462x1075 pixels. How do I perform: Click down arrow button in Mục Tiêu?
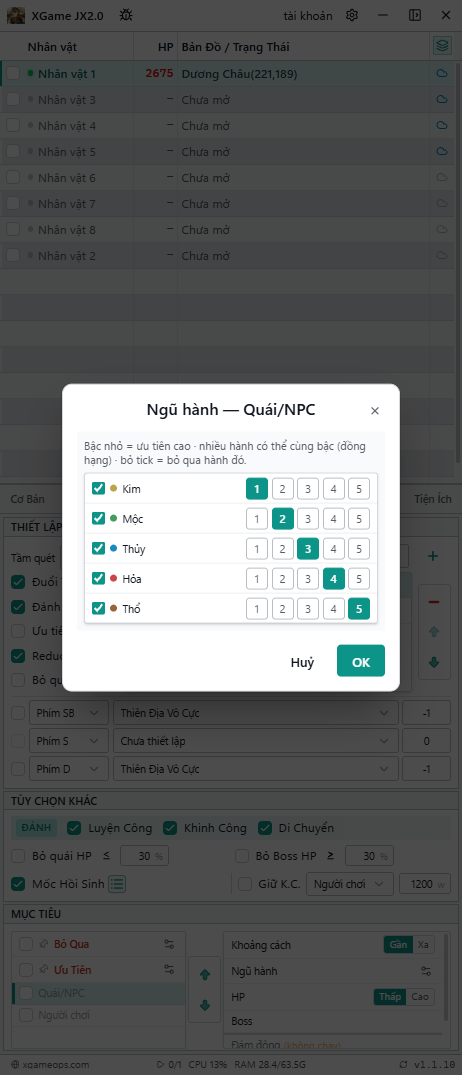tap(205, 1006)
